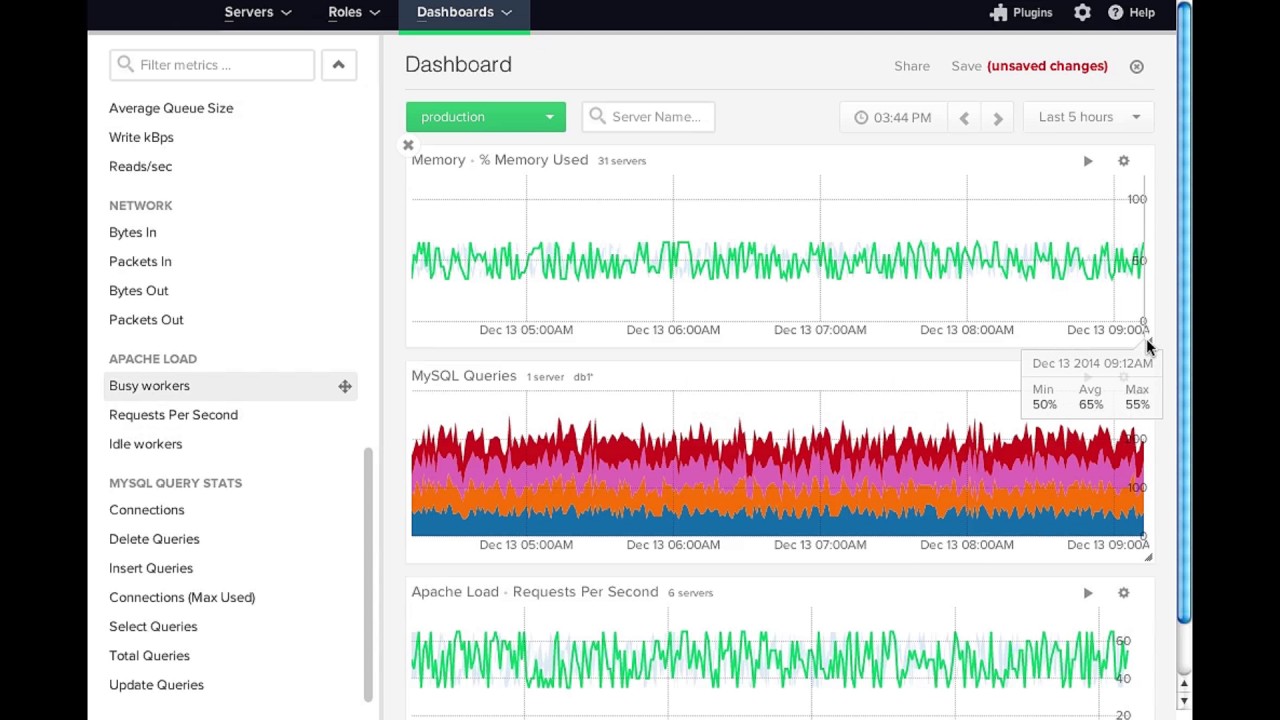Remove the Memory chart with the X icon
The image size is (1280, 720).
[408, 146]
